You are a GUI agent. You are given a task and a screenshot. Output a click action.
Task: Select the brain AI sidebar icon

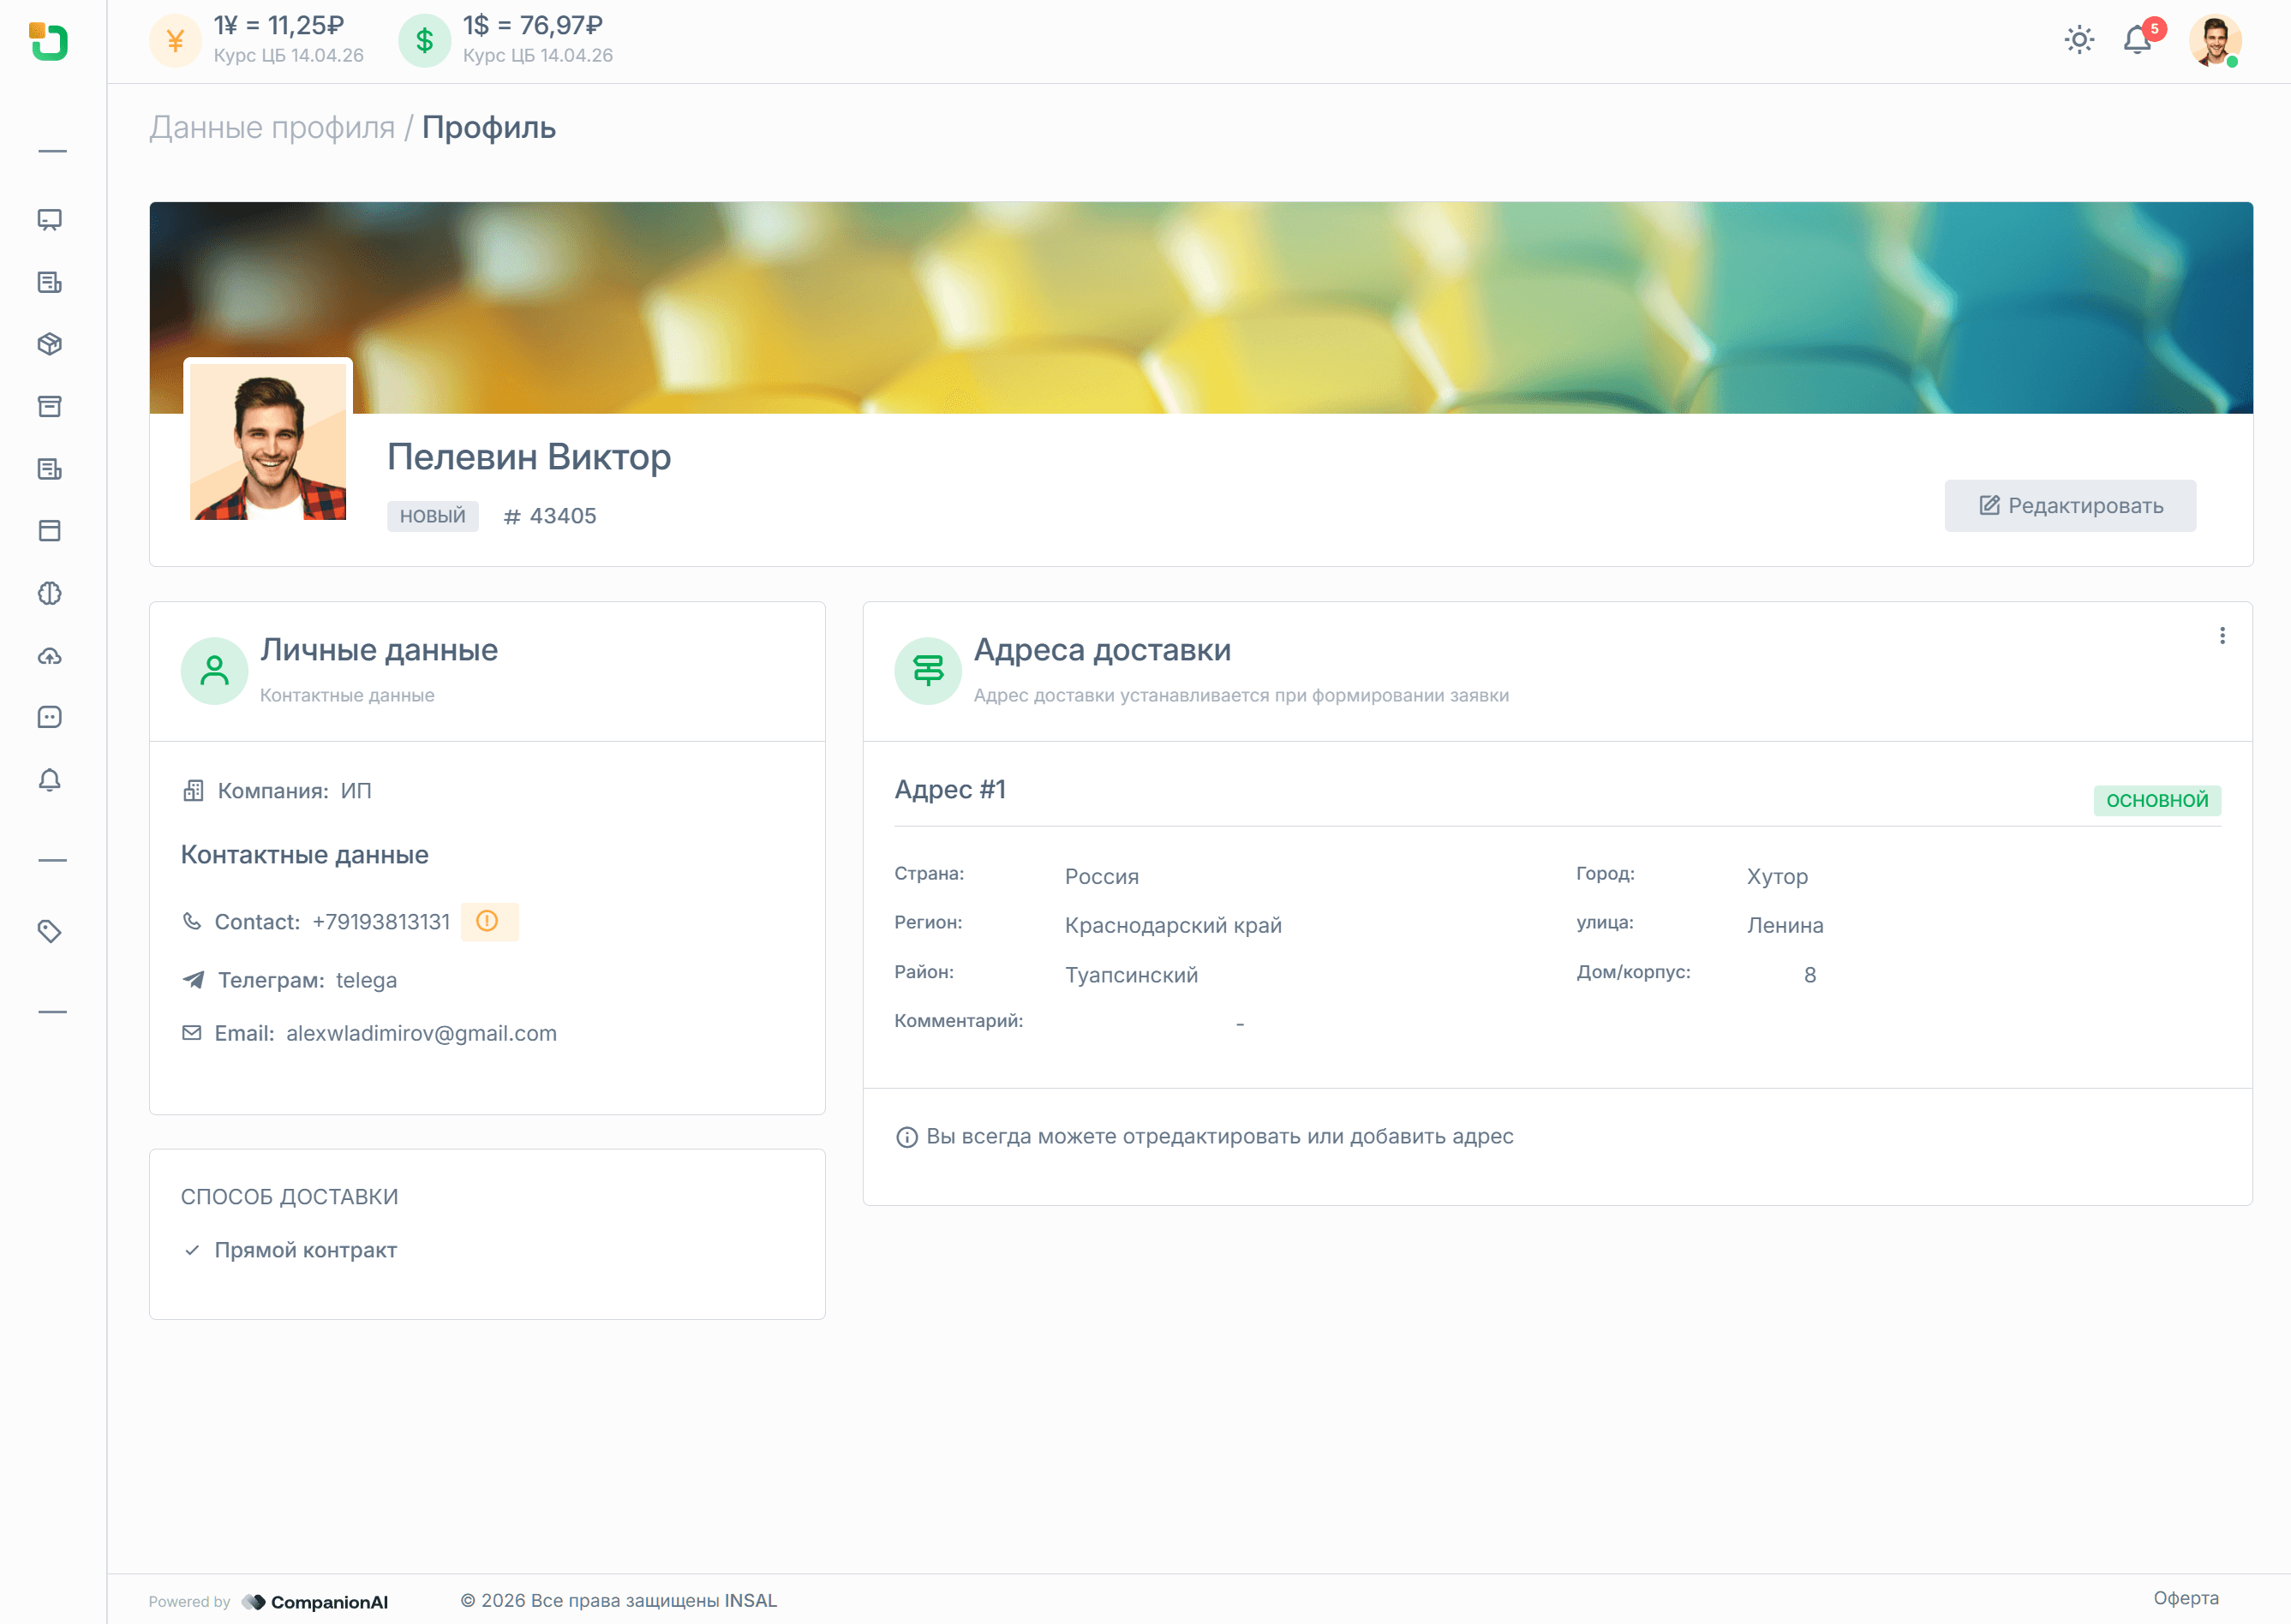[x=49, y=593]
